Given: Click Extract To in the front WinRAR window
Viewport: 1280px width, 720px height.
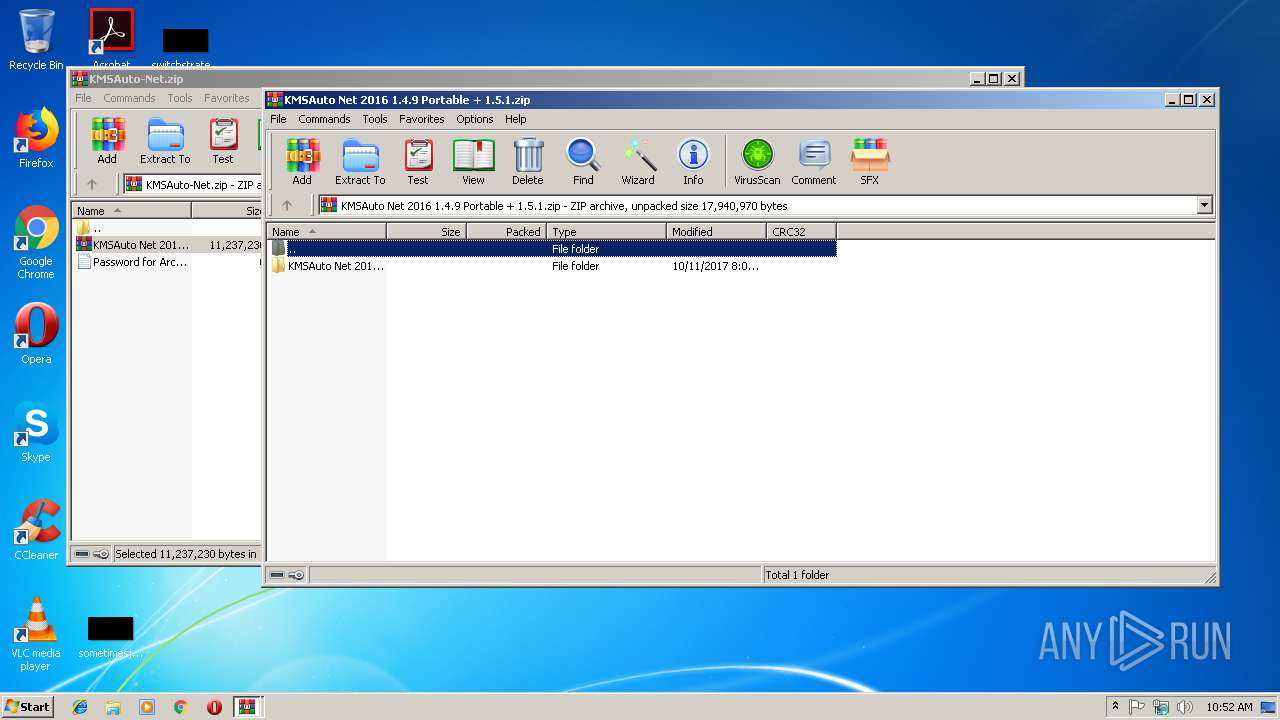Looking at the screenshot, I should click(x=360, y=162).
